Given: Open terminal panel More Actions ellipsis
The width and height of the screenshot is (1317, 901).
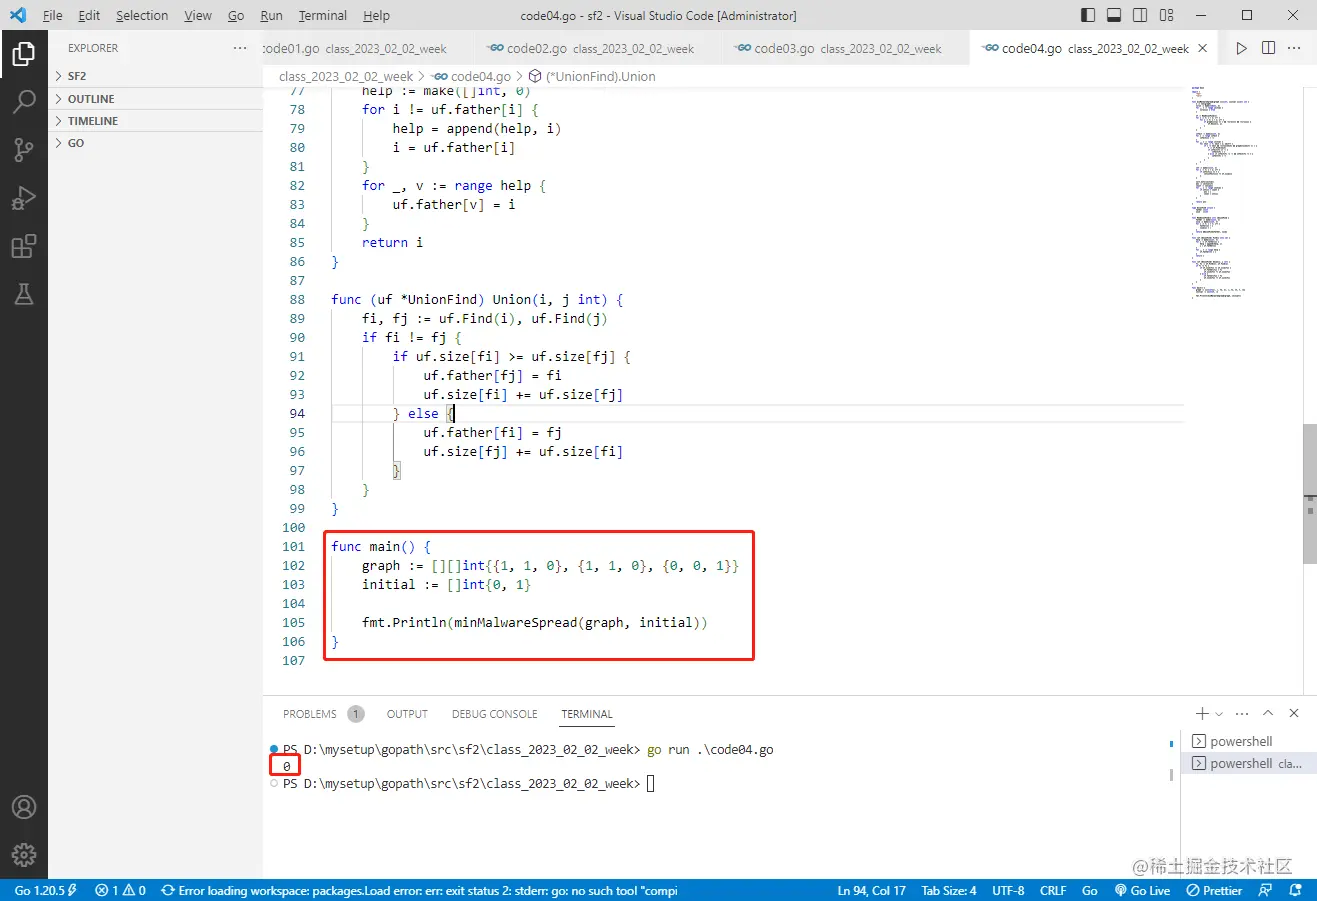Looking at the screenshot, I should point(1242,713).
